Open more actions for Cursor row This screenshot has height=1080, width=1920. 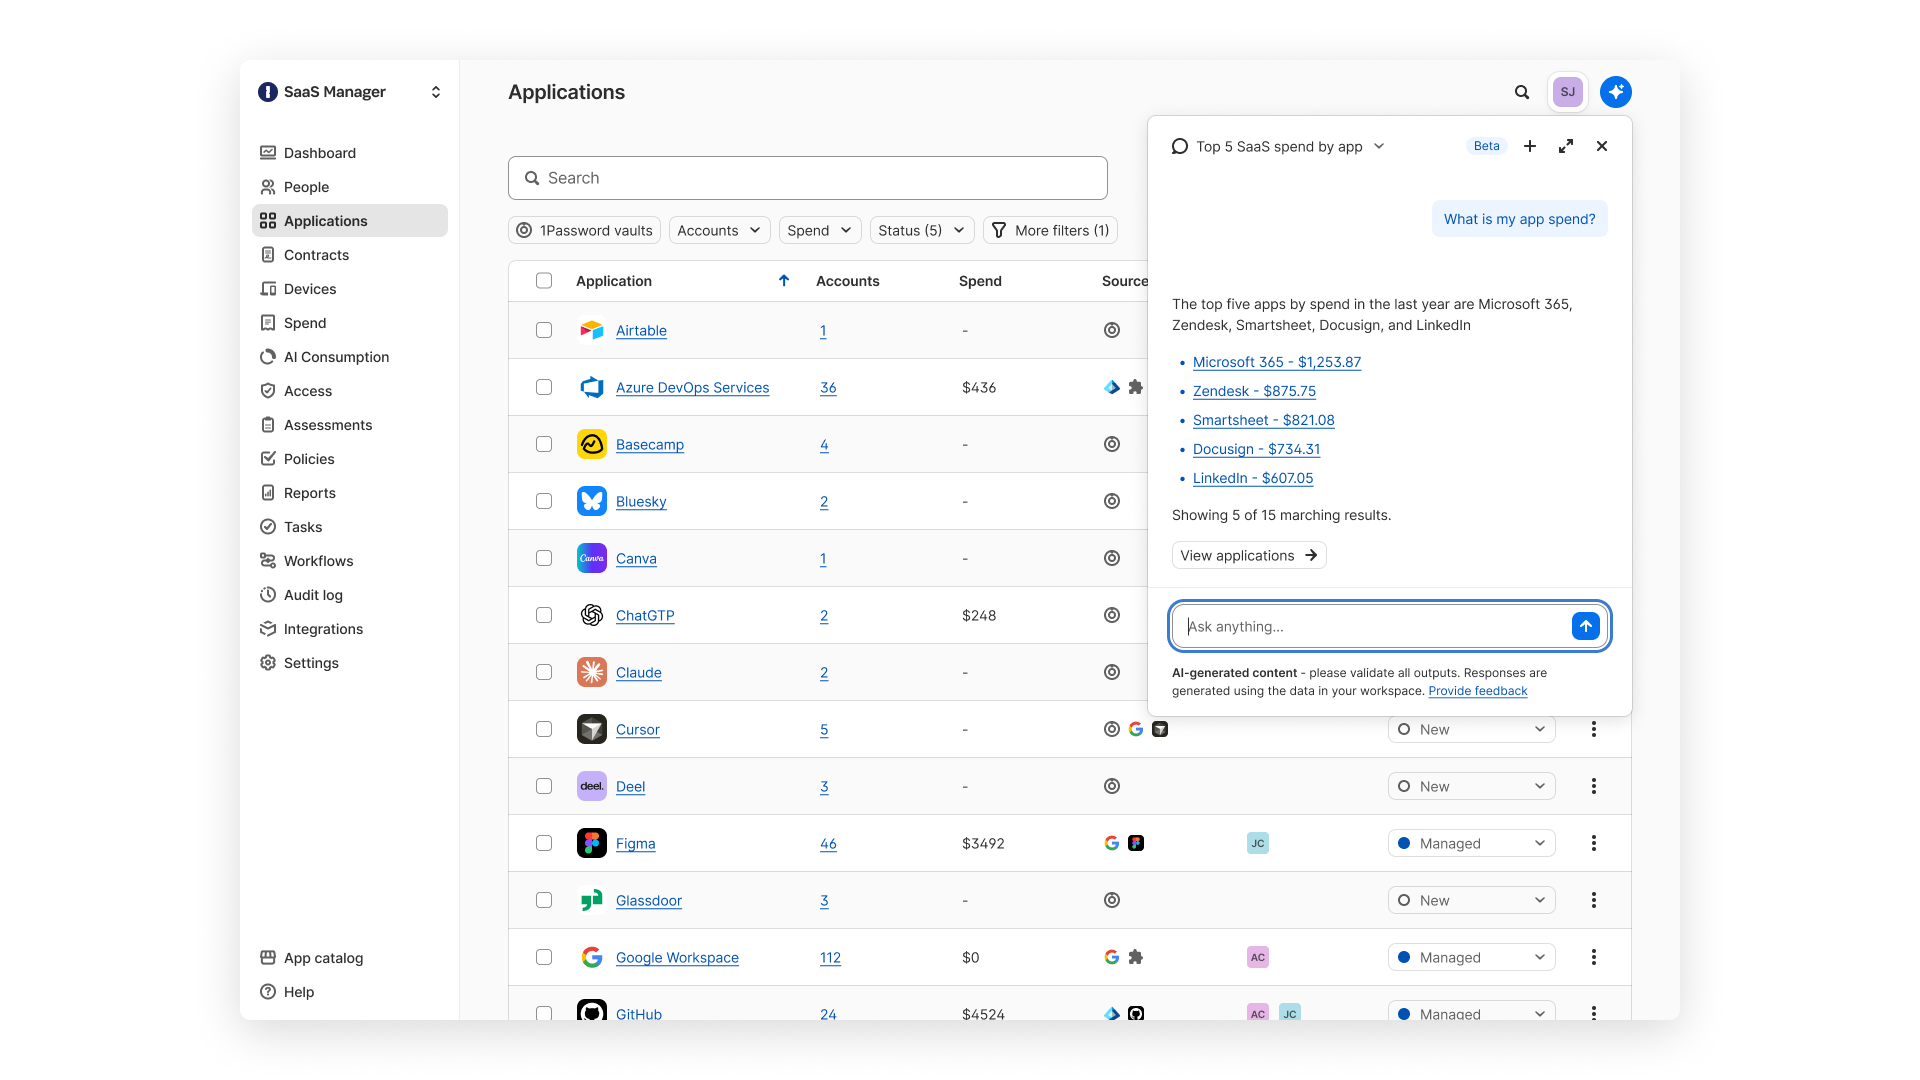coord(1594,729)
